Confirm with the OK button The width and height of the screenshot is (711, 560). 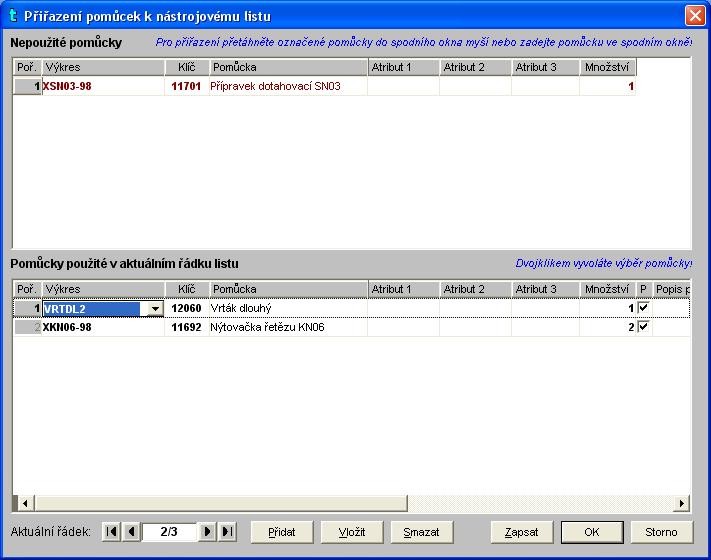(x=592, y=532)
